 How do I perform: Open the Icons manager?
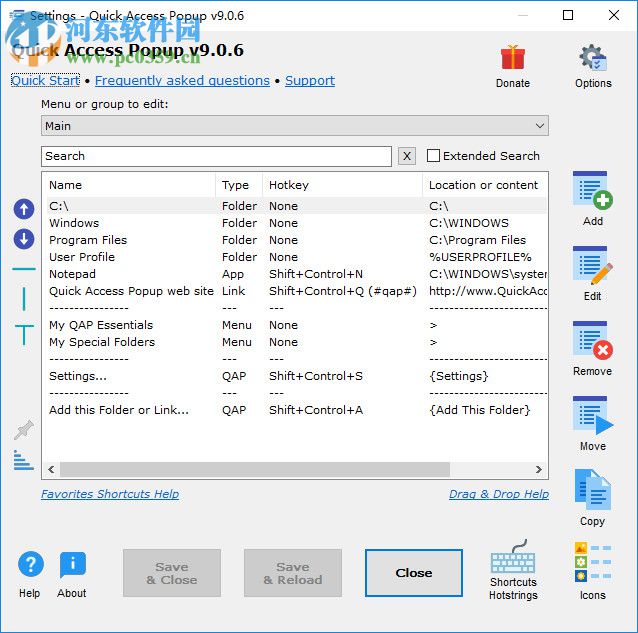pos(592,563)
